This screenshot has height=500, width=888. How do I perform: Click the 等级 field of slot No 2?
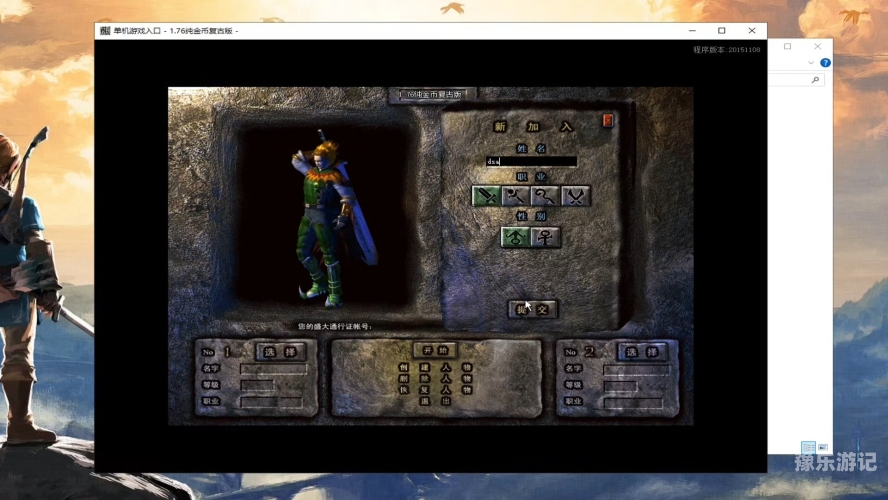tap(620, 386)
